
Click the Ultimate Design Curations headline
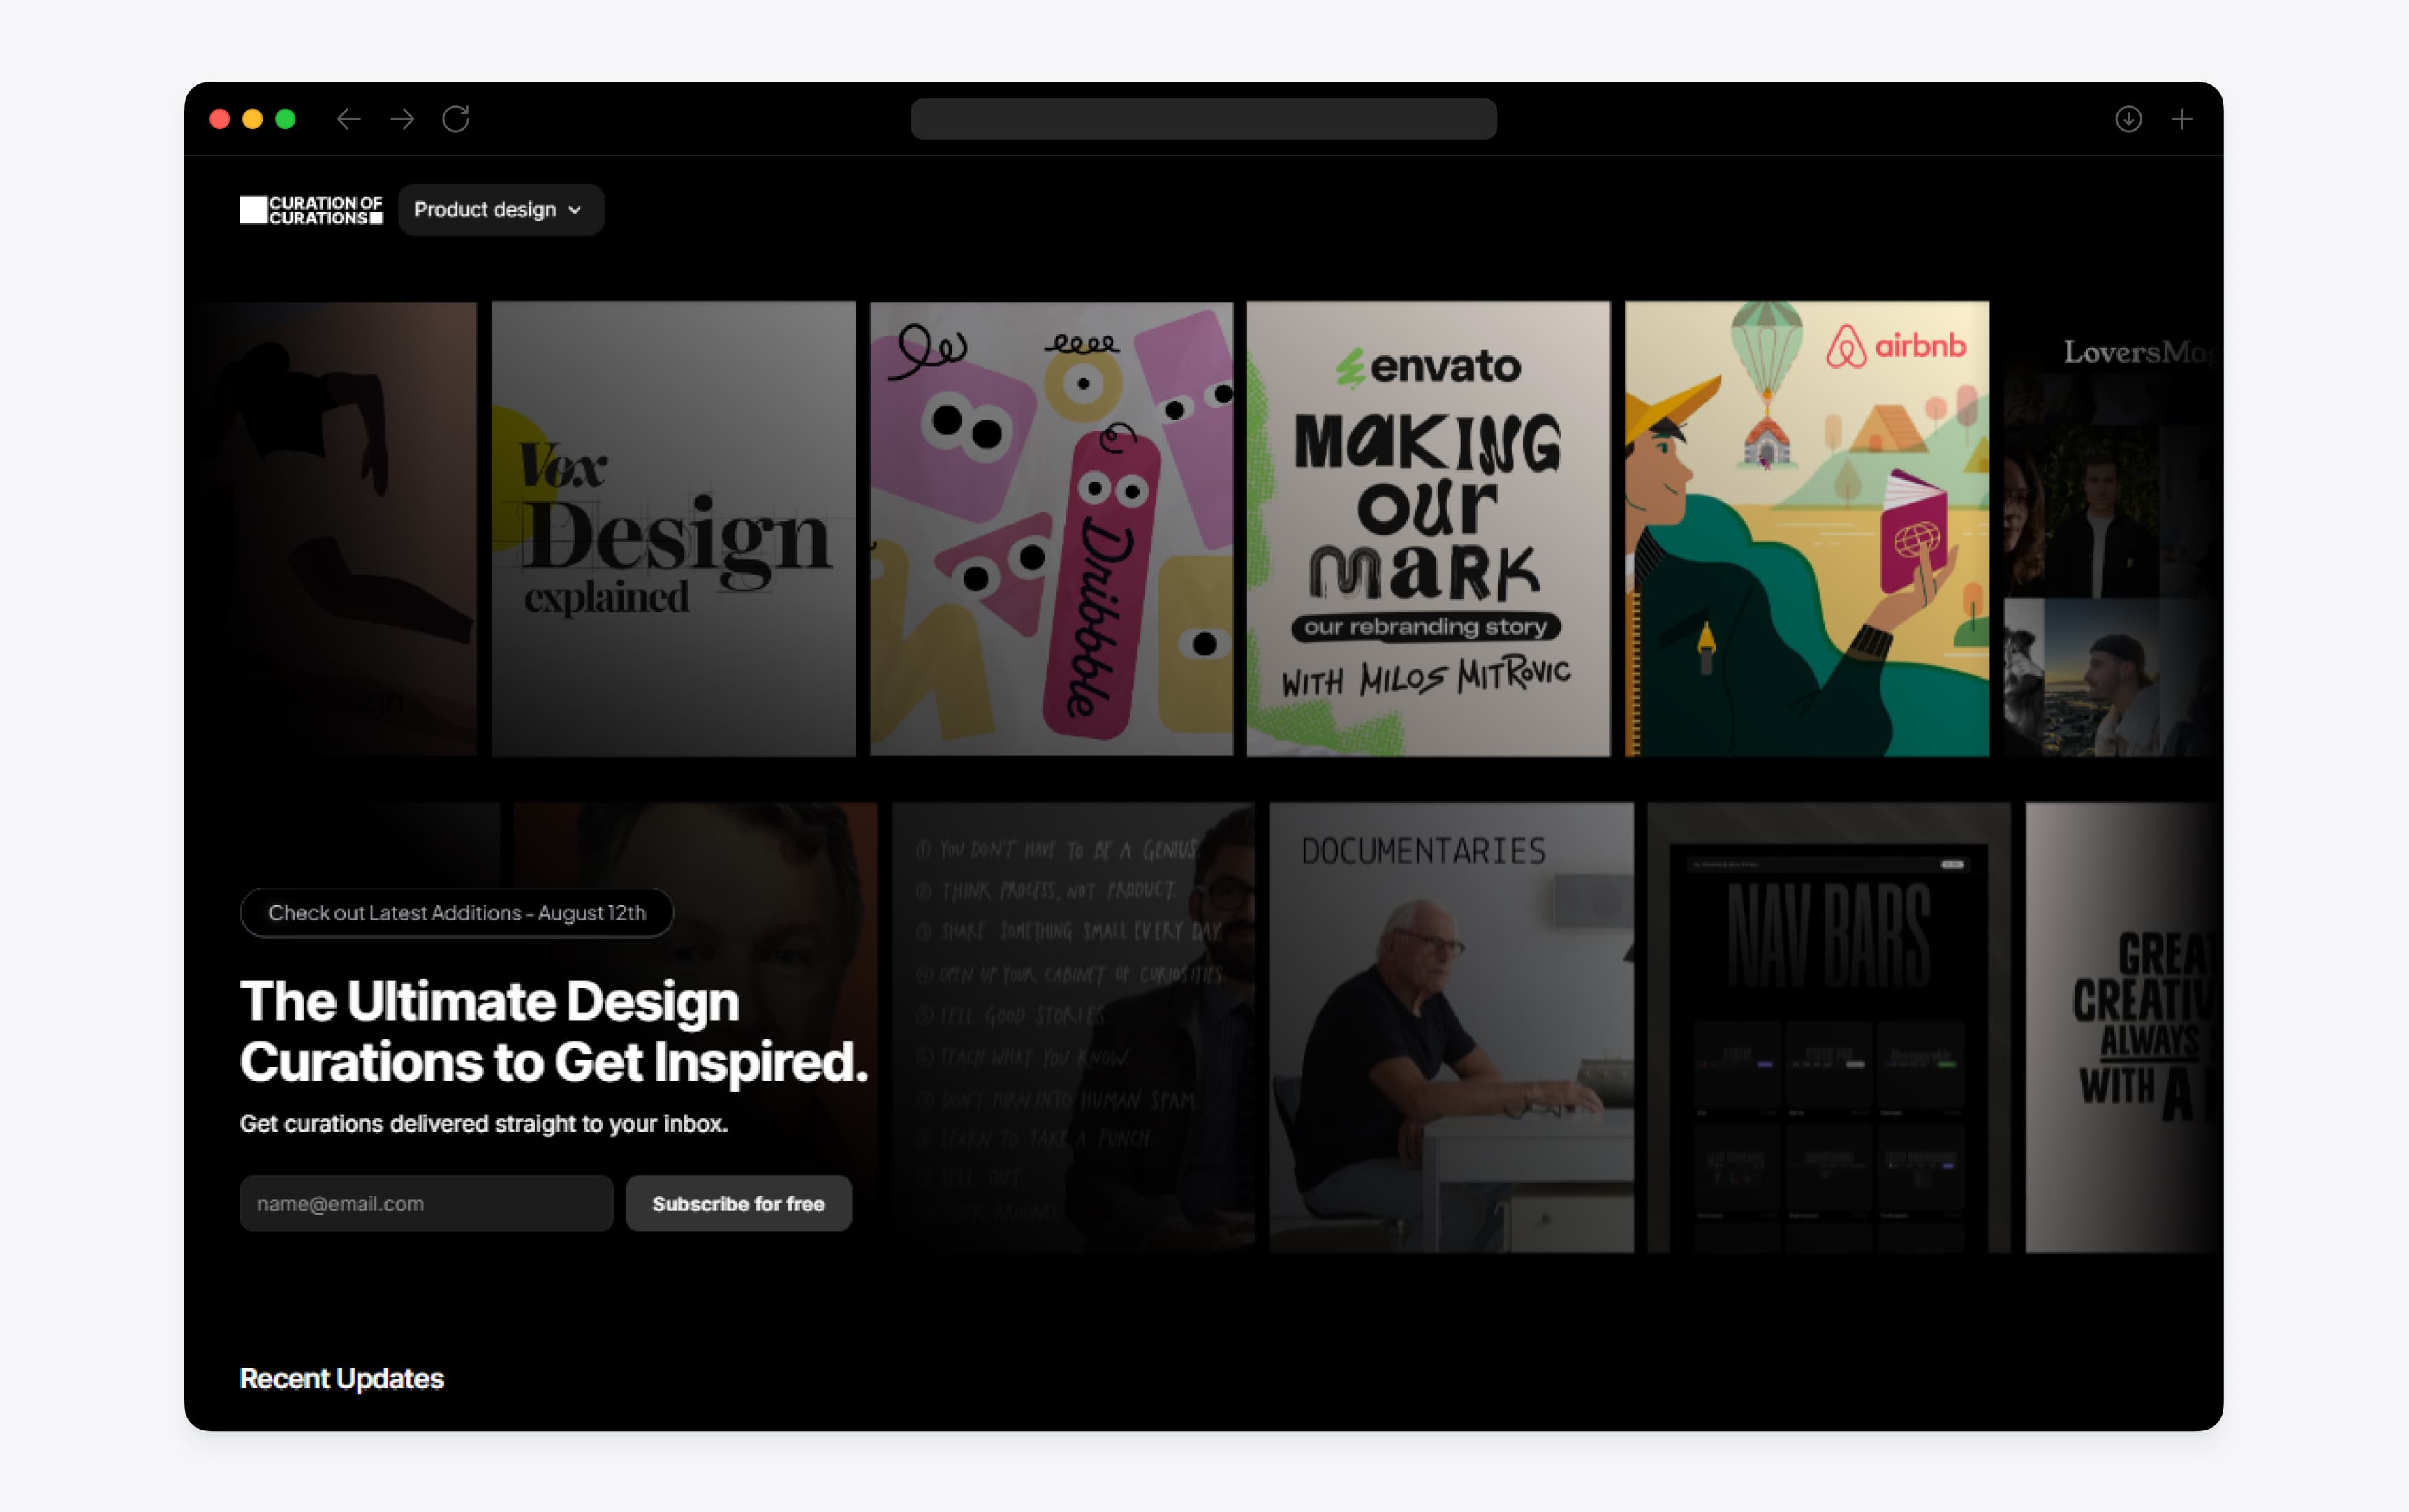(x=554, y=1031)
